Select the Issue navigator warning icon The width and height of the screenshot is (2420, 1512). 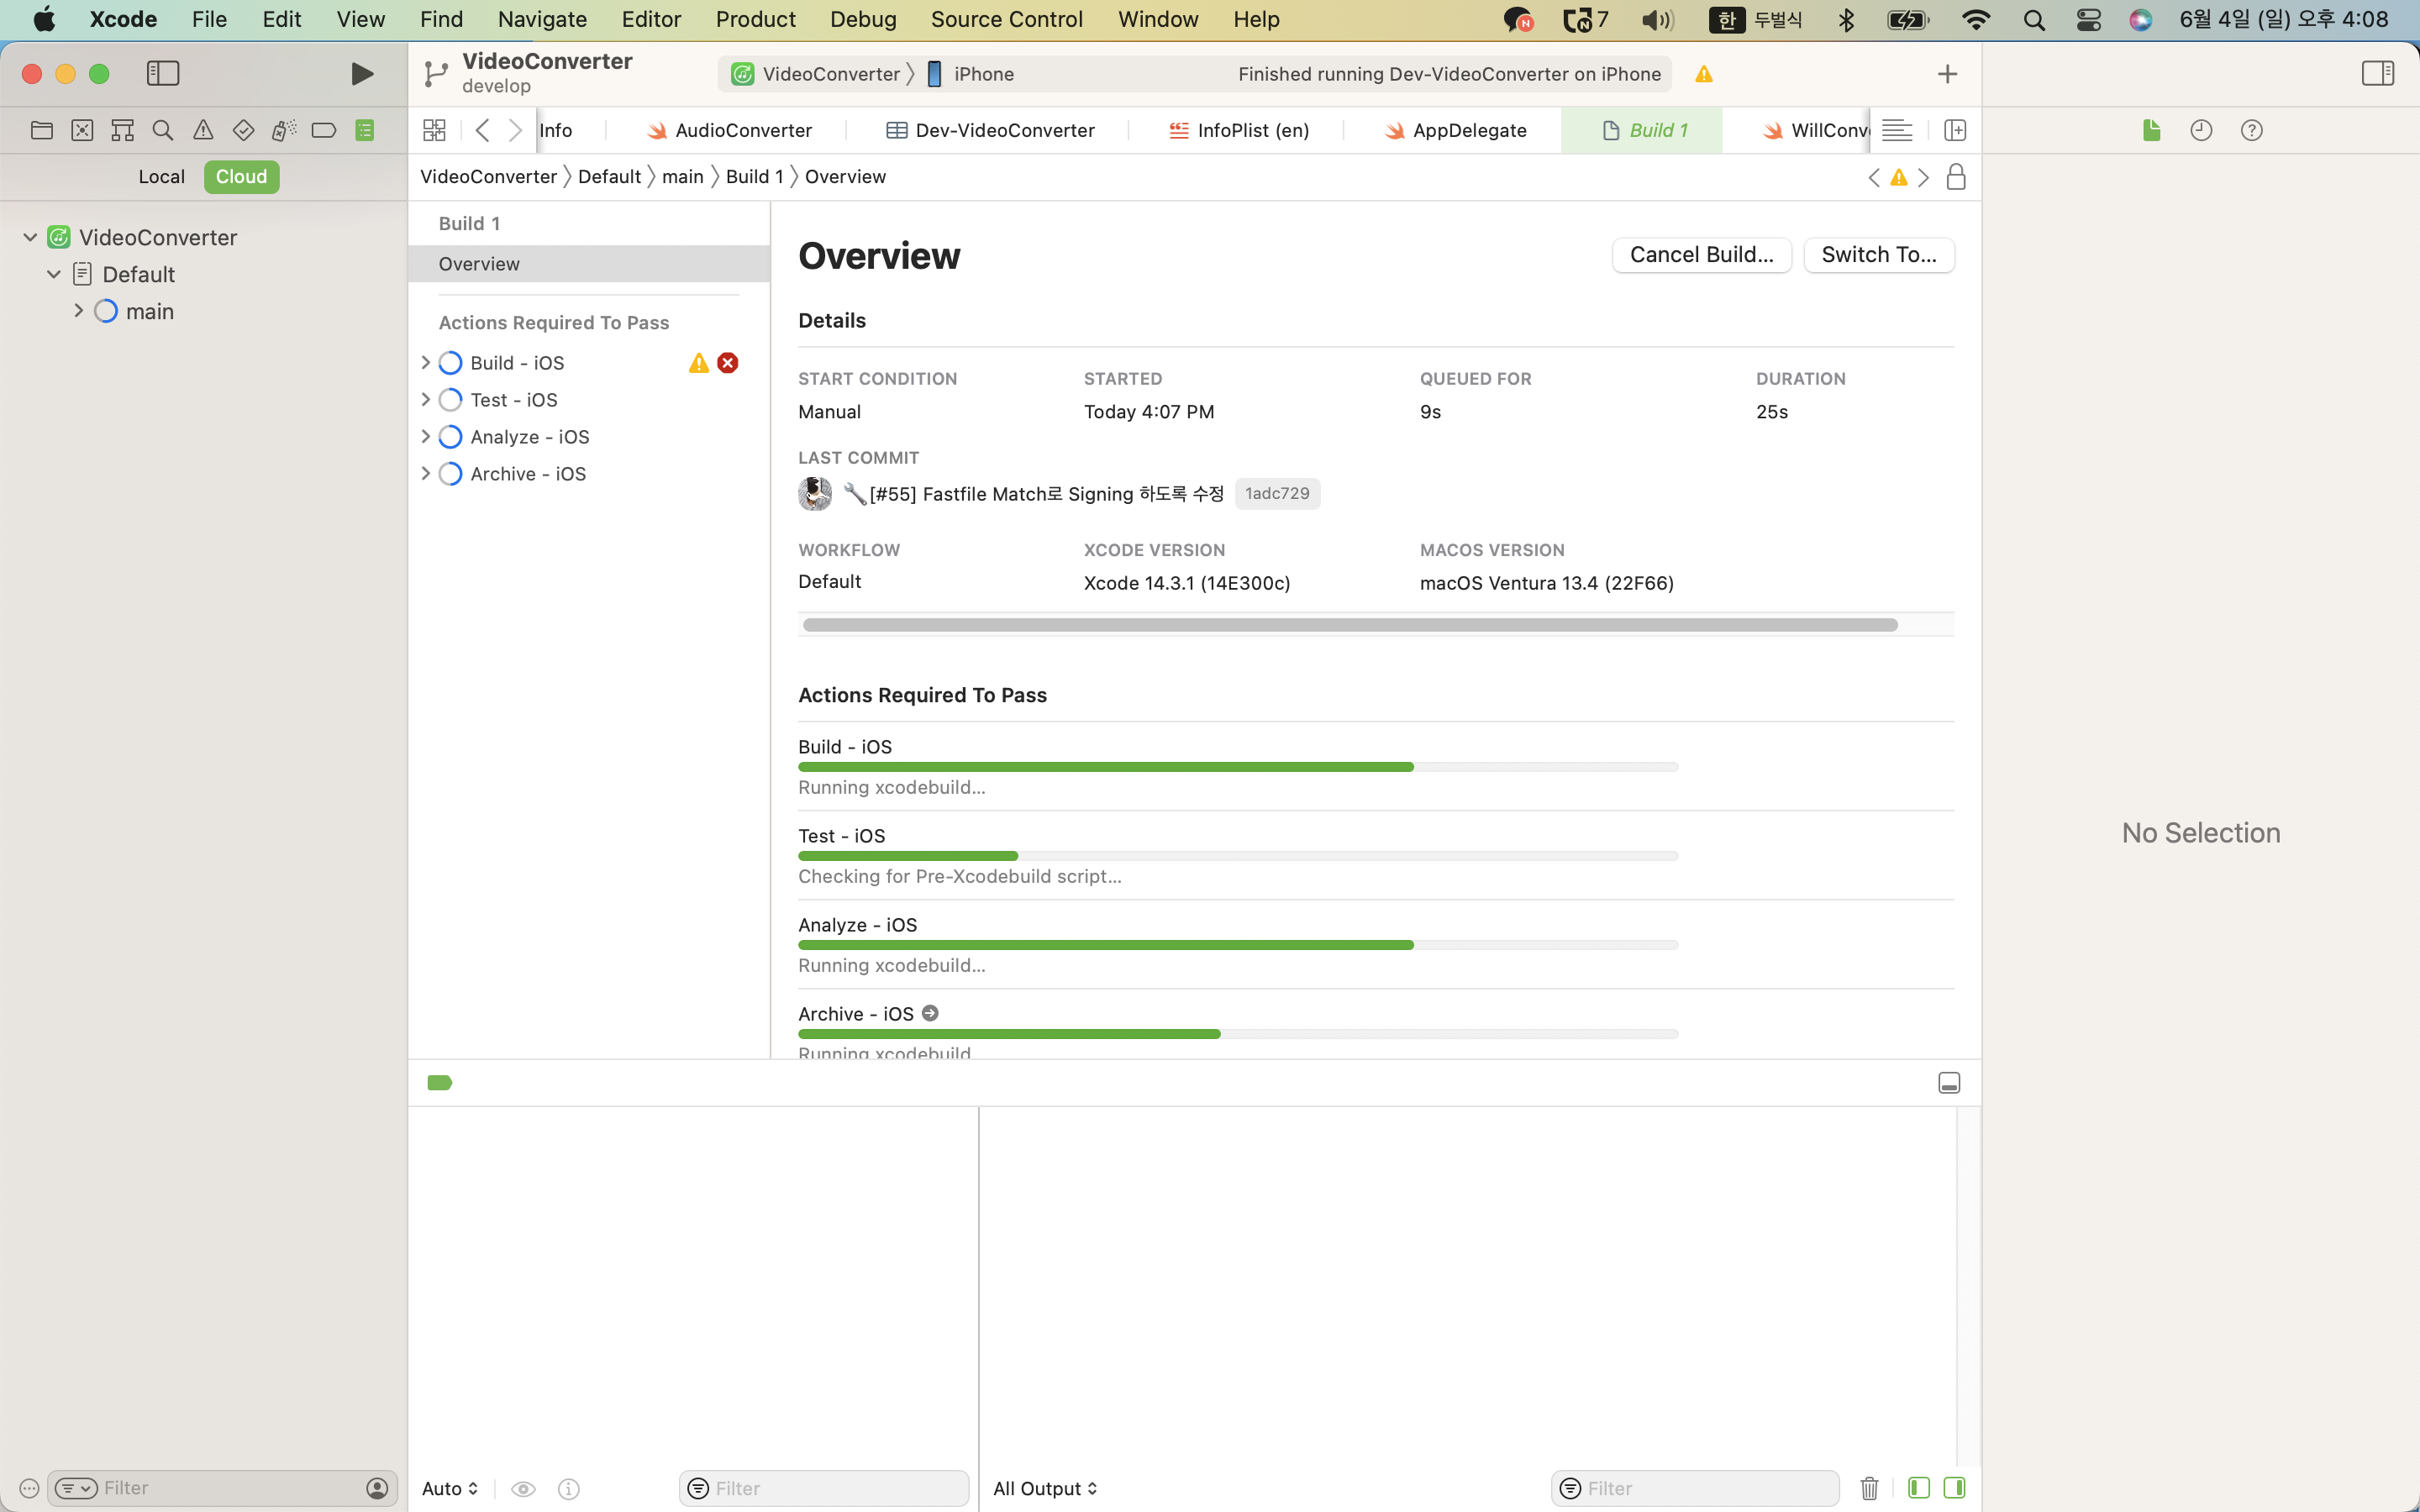(x=203, y=130)
